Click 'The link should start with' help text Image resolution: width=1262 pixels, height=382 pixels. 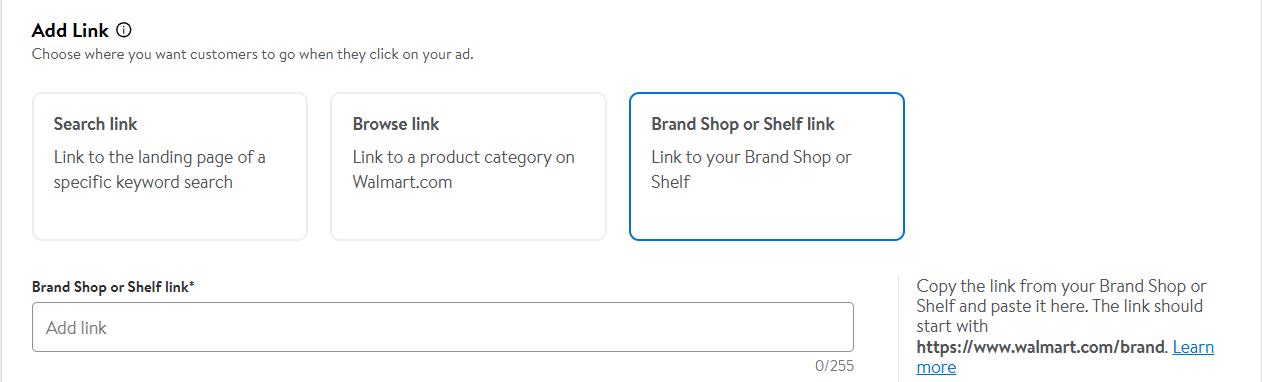point(1060,316)
